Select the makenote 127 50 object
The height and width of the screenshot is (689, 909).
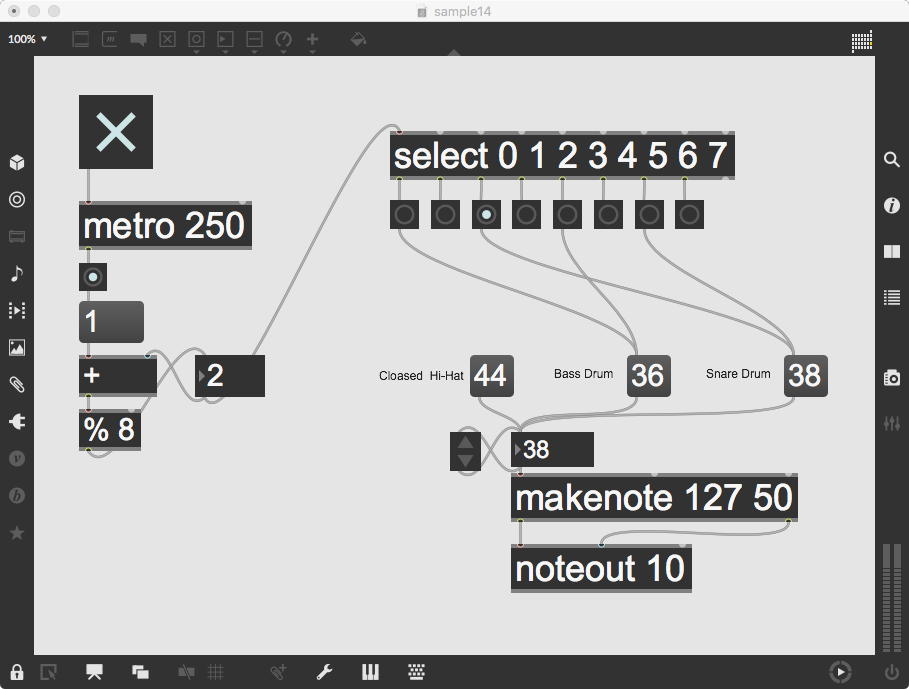[654, 497]
